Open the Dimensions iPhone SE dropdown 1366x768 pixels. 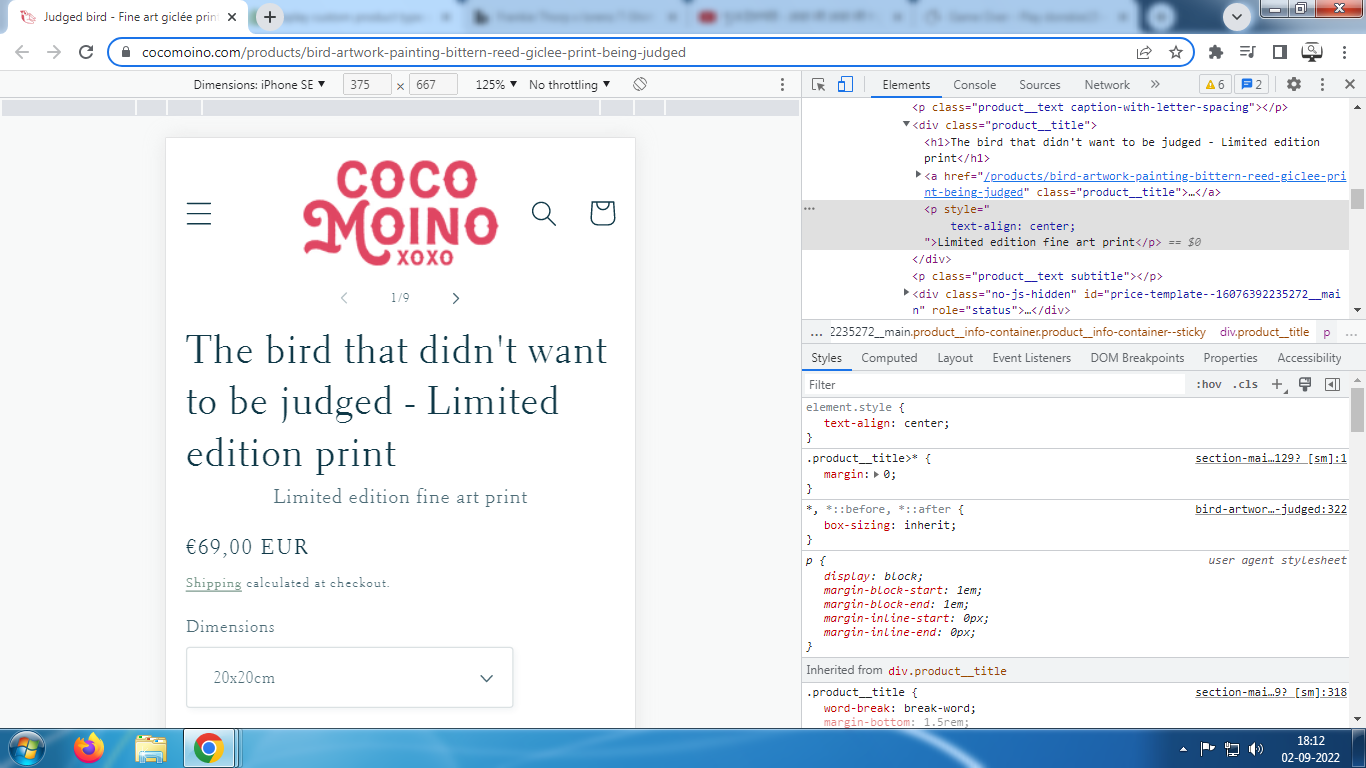pos(259,85)
